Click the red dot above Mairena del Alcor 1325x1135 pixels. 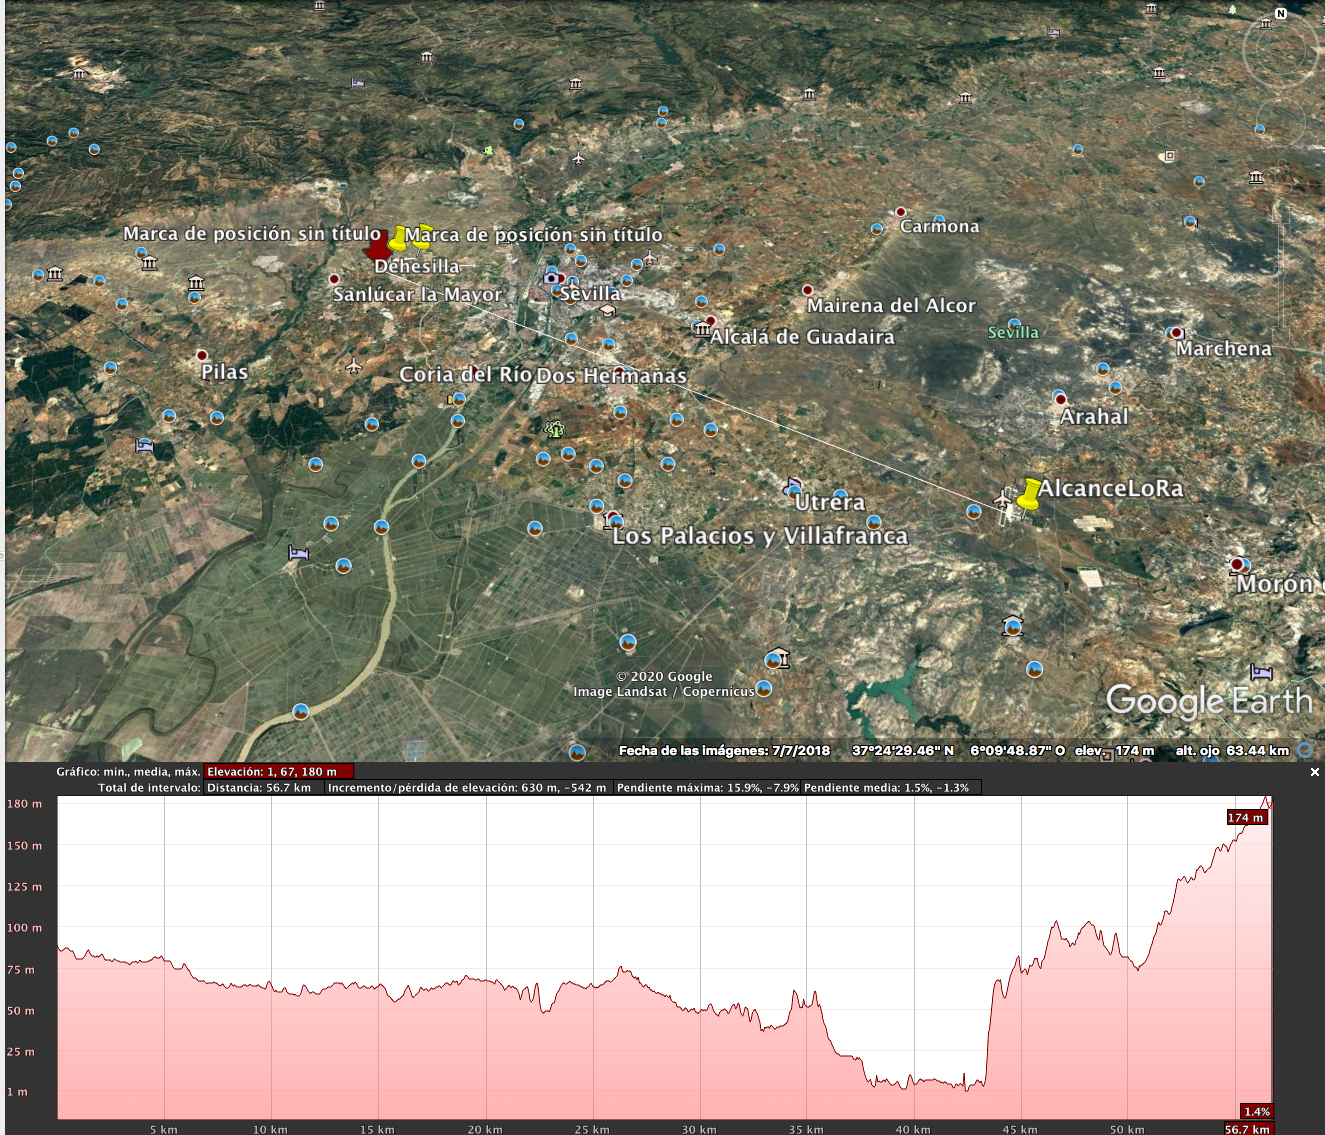point(807,290)
